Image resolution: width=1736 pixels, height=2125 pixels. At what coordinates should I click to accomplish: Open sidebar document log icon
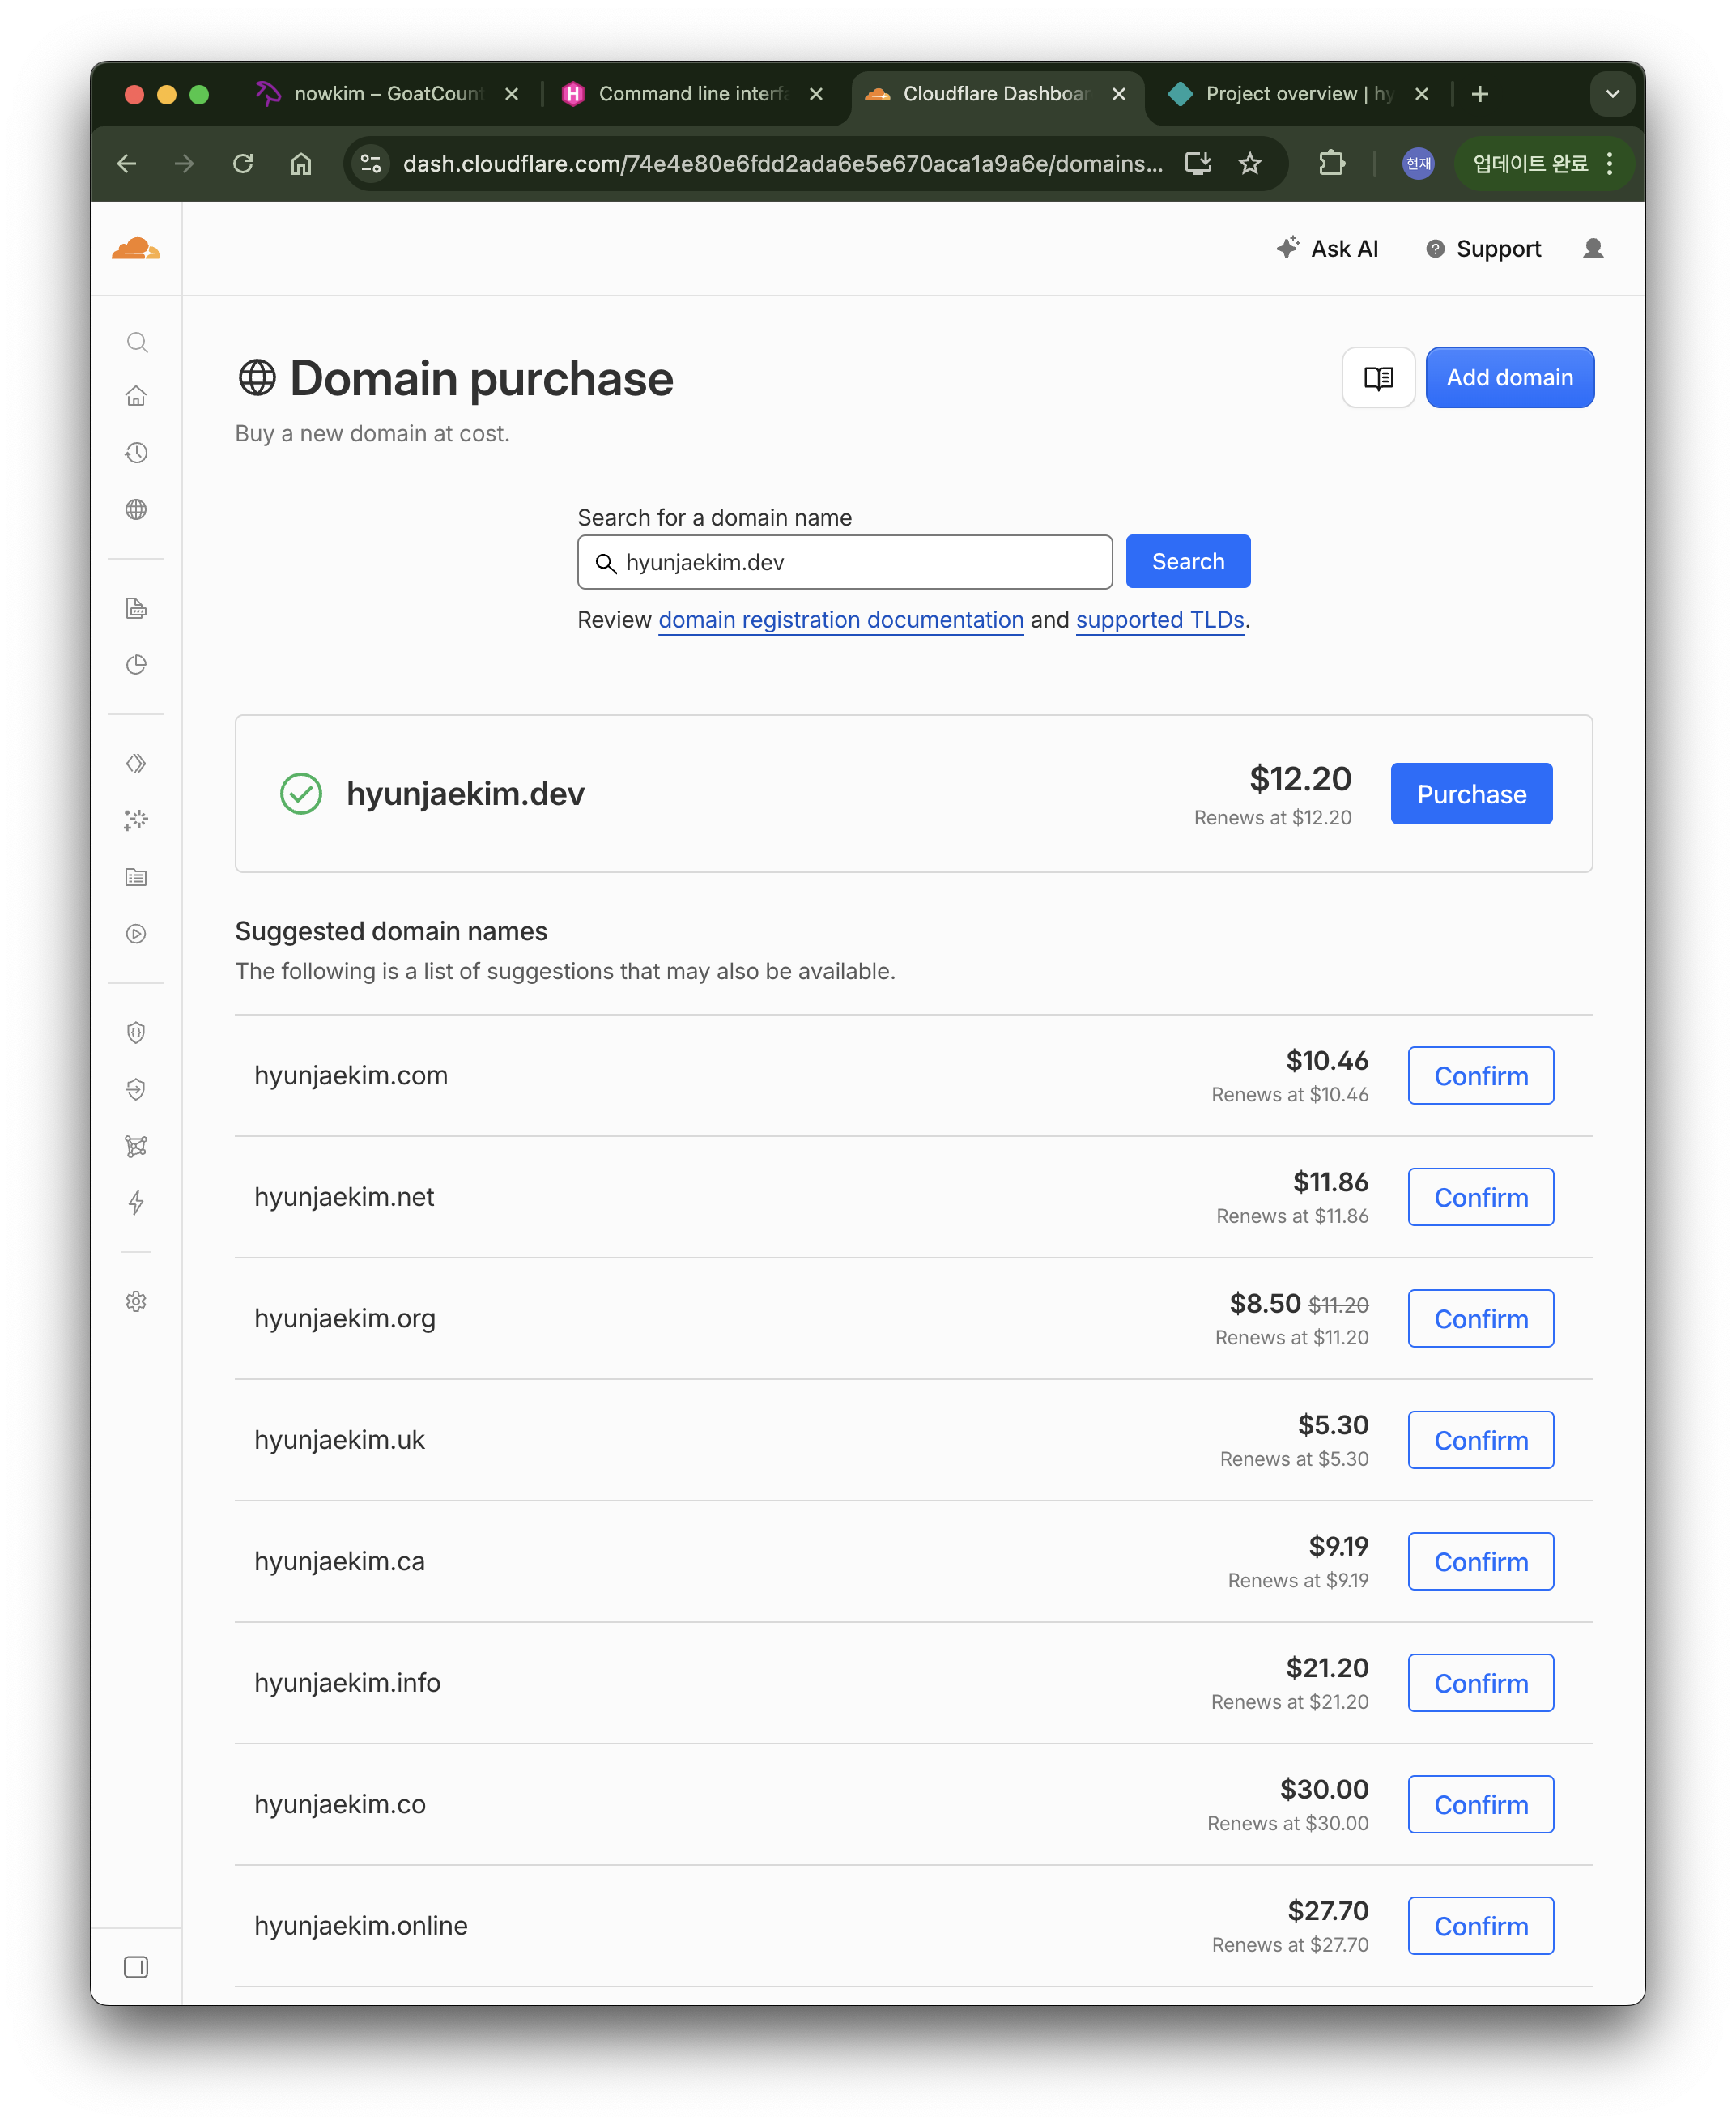[x=137, y=608]
